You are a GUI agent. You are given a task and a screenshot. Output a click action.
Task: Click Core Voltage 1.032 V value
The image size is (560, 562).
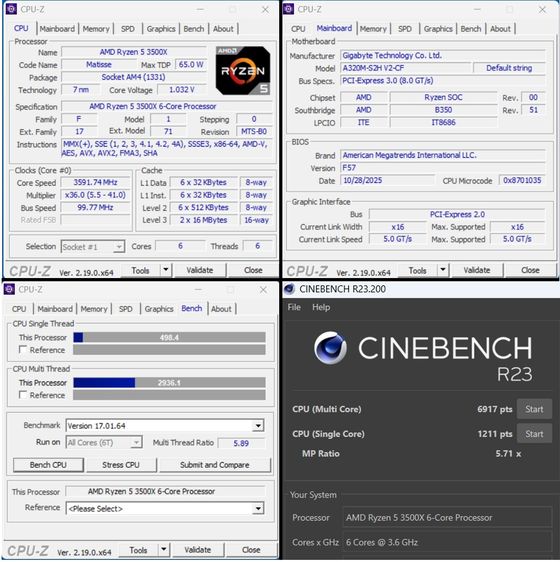182,90
